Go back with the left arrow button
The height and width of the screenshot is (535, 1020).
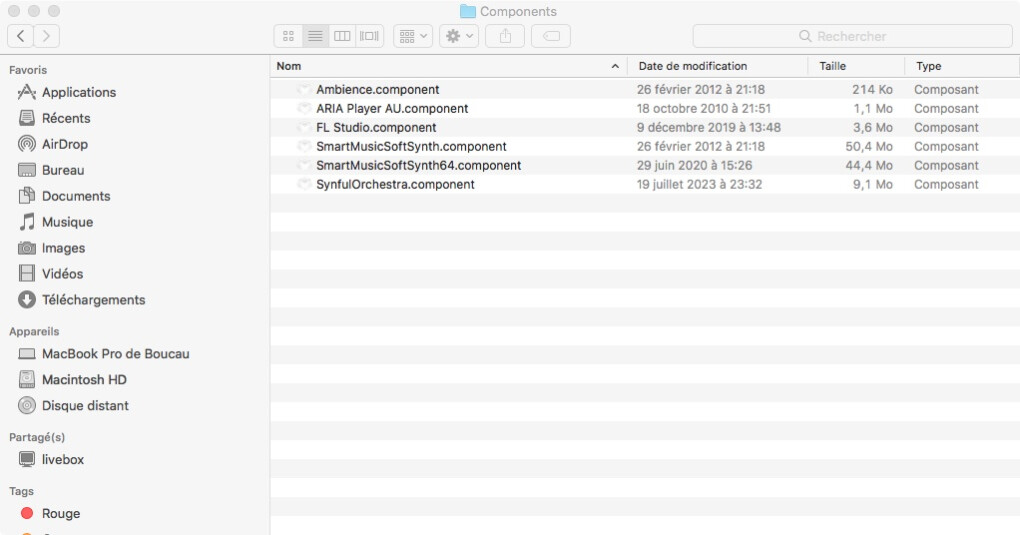(20, 36)
